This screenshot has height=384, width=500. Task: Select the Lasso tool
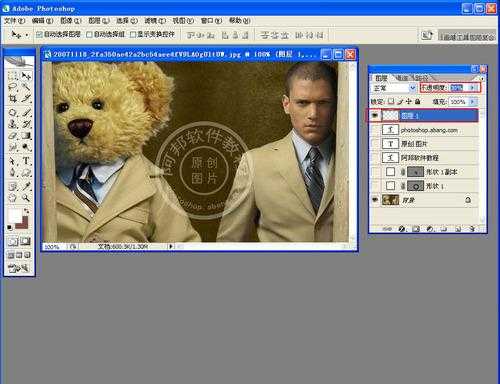click(x=13, y=87)
